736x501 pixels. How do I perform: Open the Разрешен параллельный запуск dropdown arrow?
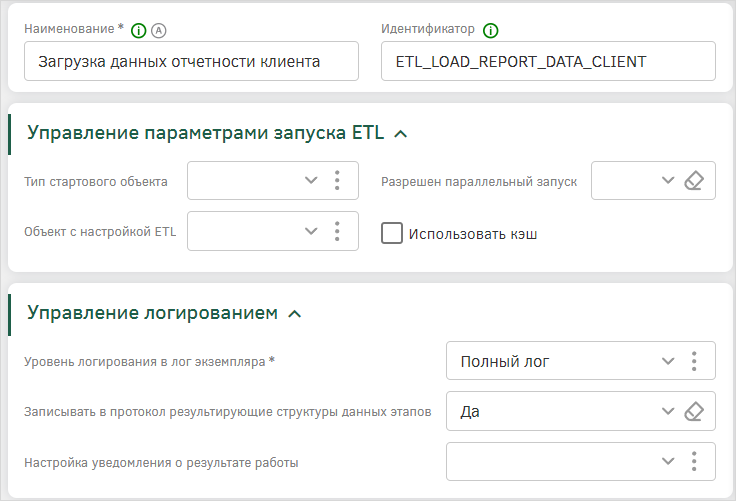[667, 180]
